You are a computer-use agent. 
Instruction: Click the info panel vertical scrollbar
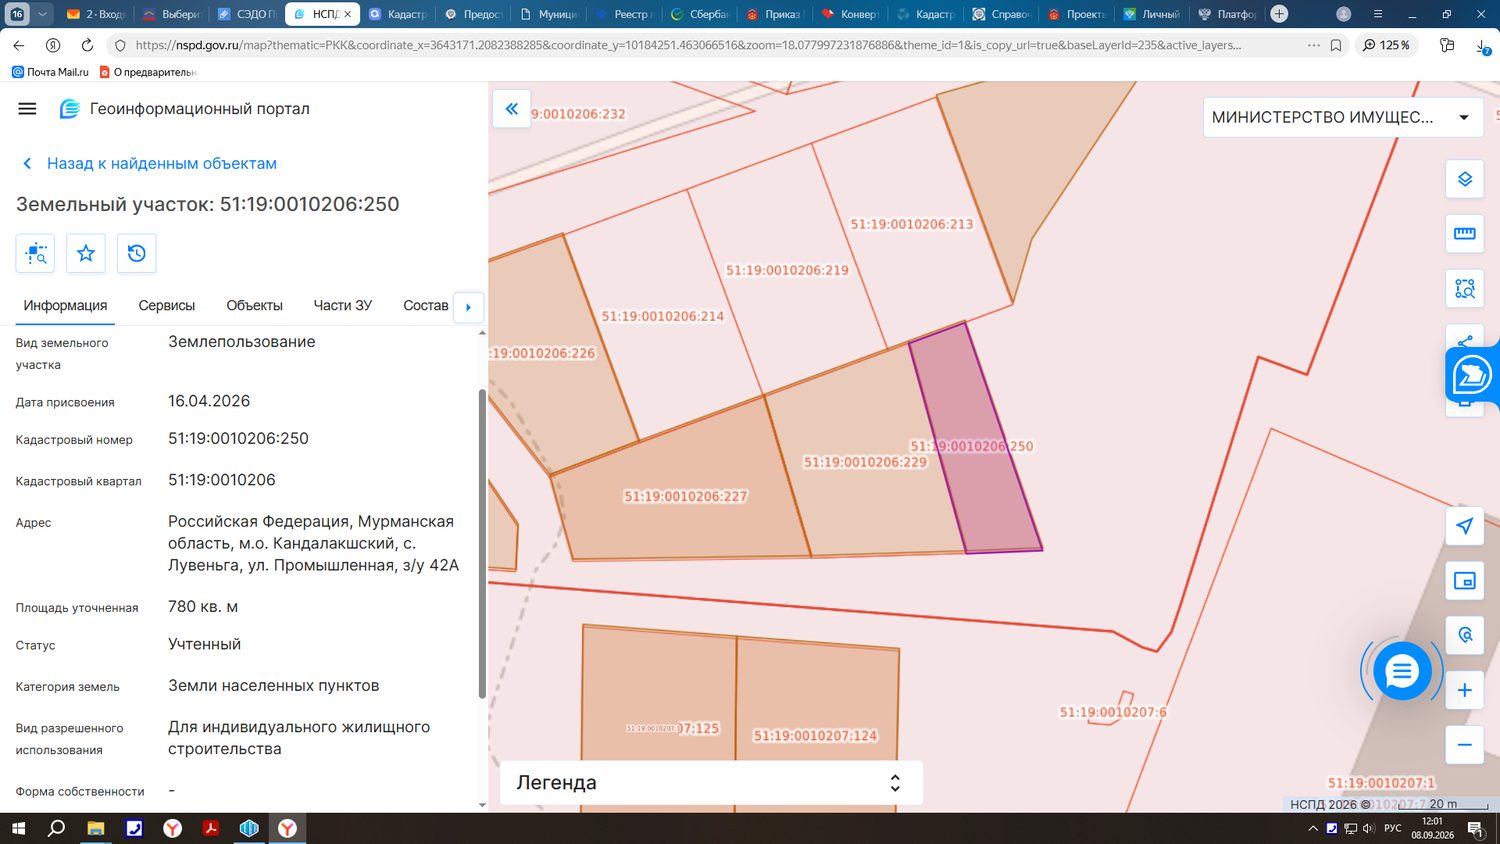pyautogui.click(x=482, y=543)
